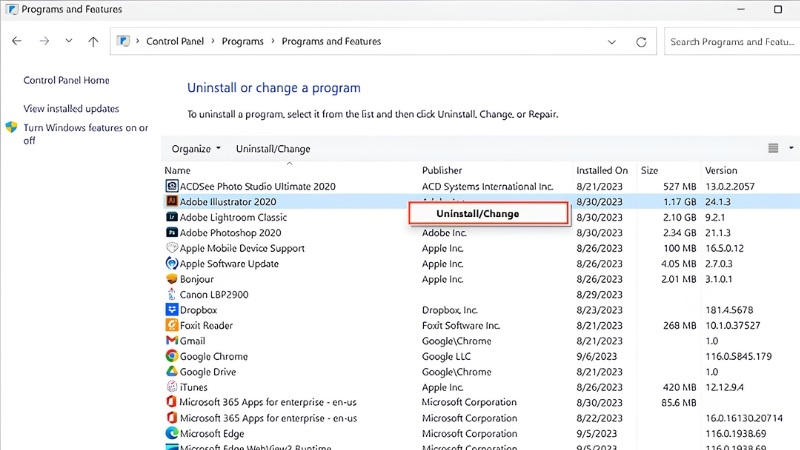Screen dimensions: 800x450
Task: Select the Adobe Lightroom Classic row
Action: click(481, 217)
